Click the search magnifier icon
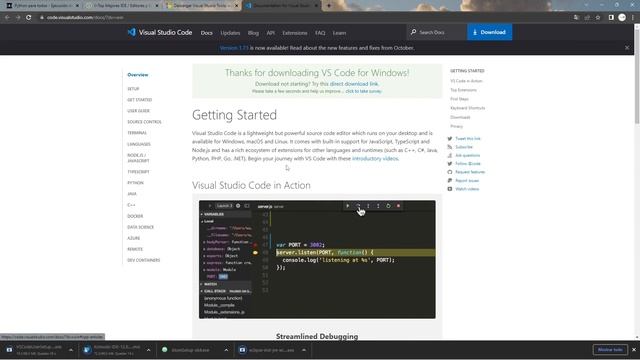Screen dimensions: 640x360 413,32
